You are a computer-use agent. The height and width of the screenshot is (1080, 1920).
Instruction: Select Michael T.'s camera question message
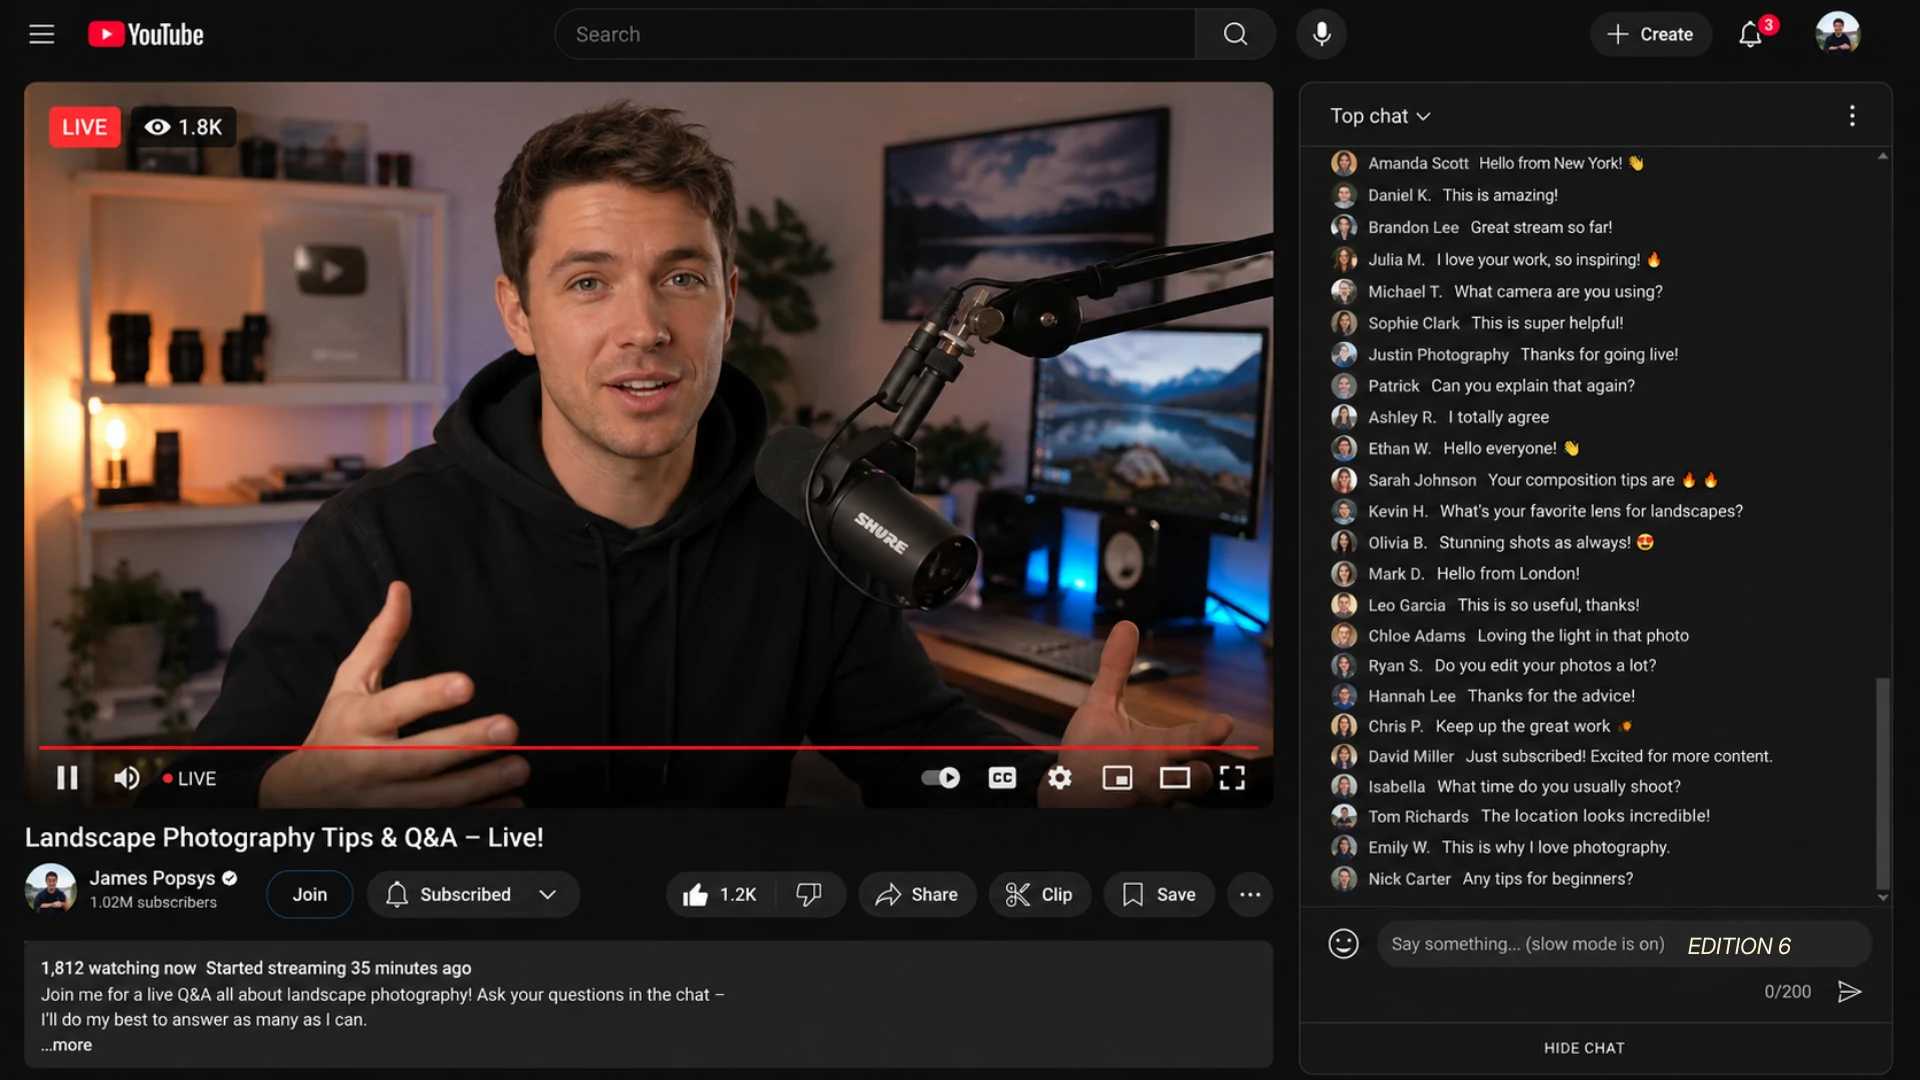1557,291
